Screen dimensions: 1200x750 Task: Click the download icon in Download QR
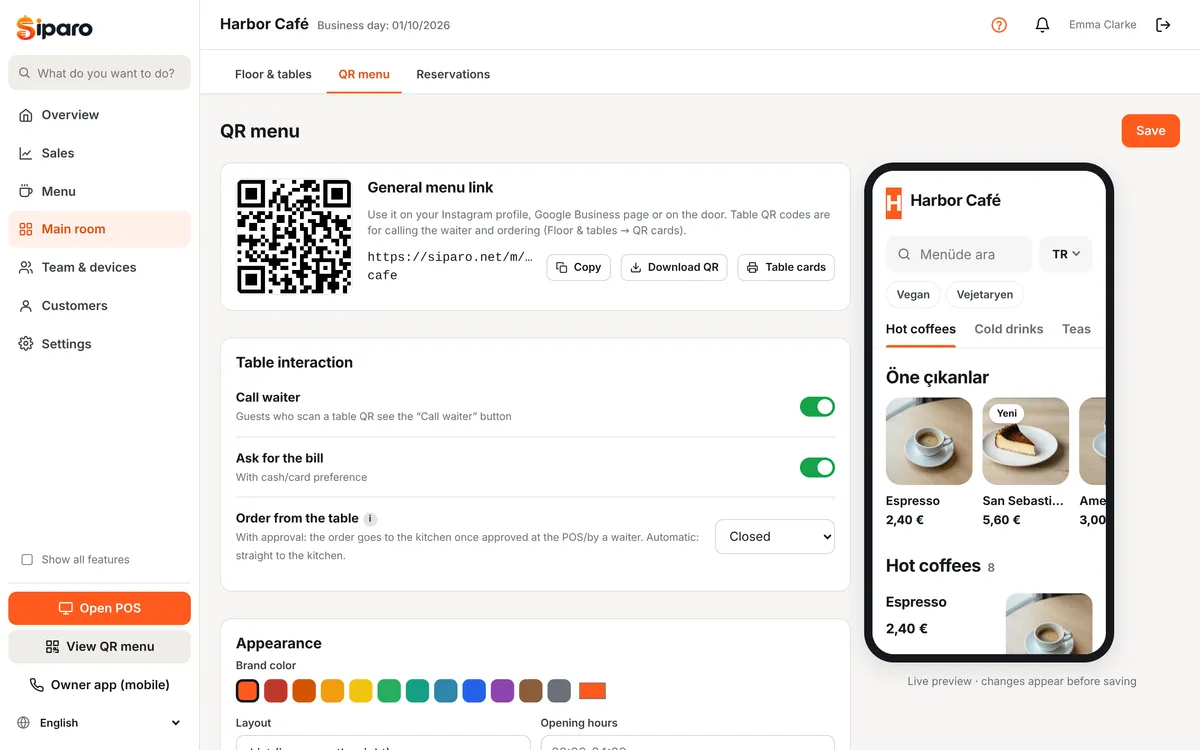pos(636,267)
